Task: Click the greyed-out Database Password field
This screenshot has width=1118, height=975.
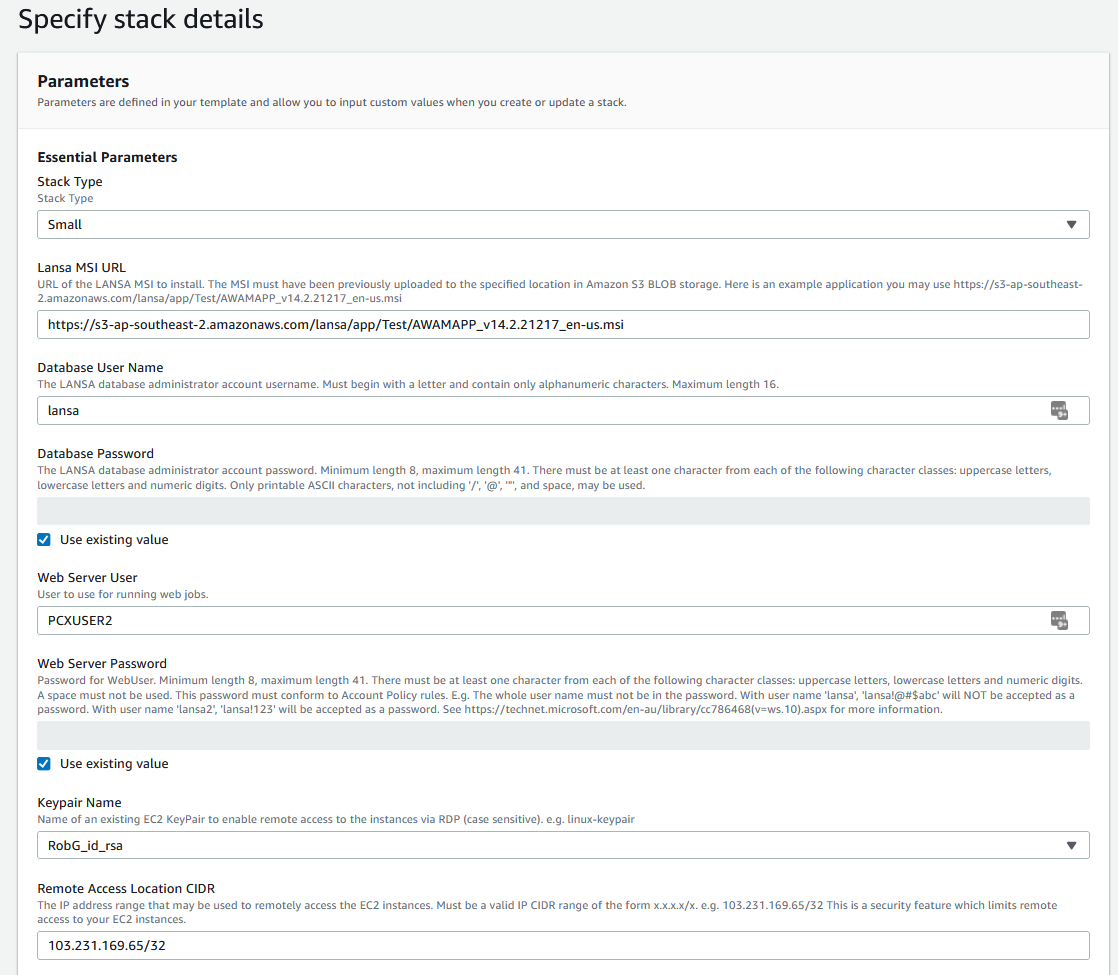Action: 563,511
